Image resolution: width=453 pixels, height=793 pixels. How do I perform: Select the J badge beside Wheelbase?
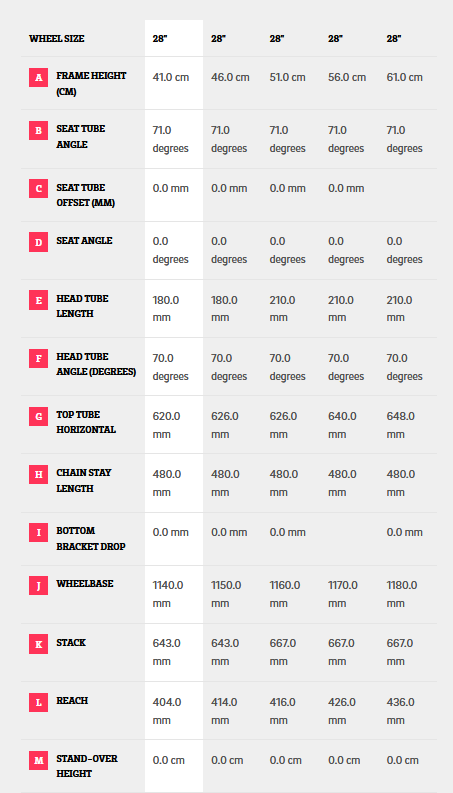pos(38,585)
